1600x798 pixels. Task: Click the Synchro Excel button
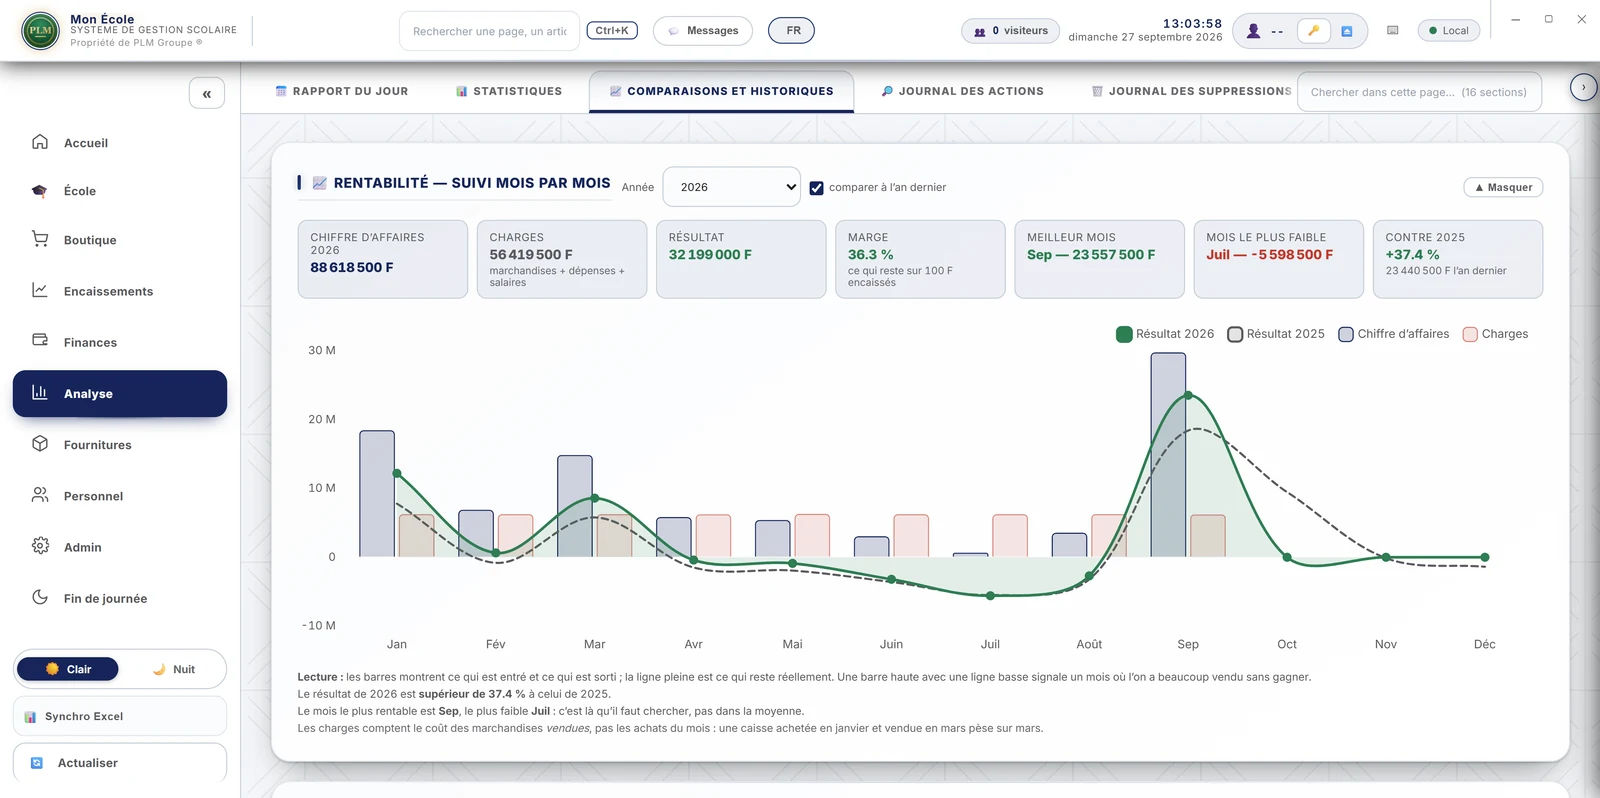click(x=120, y=716)
